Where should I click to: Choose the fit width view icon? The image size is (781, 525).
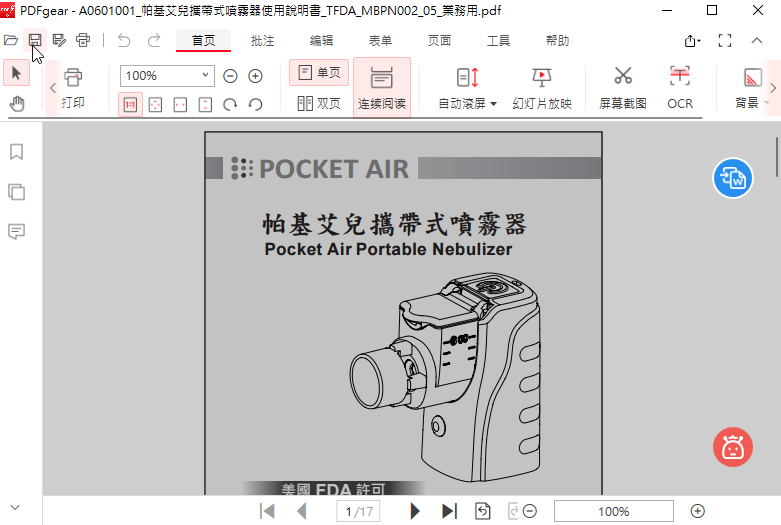pyautogui.click(x=180, y=105)
